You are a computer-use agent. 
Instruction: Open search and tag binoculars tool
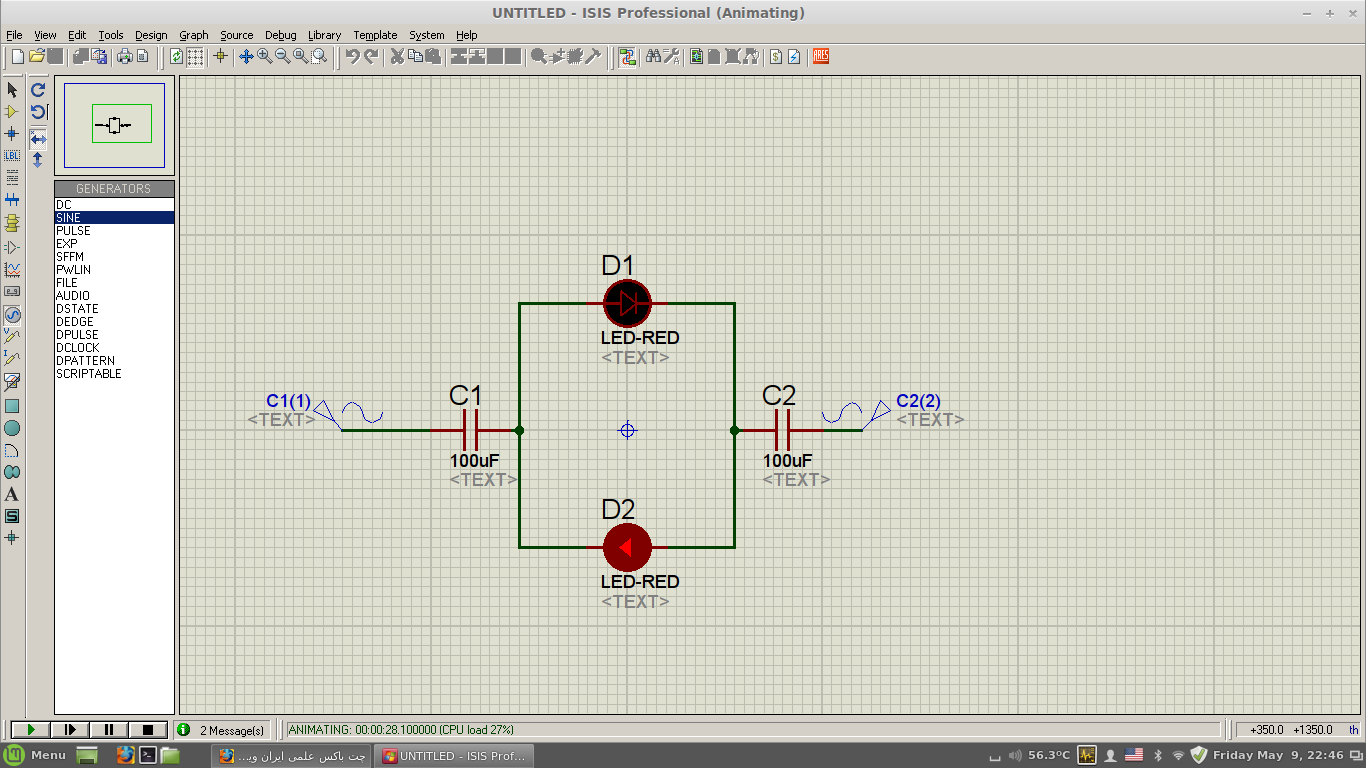coord(653,56)
